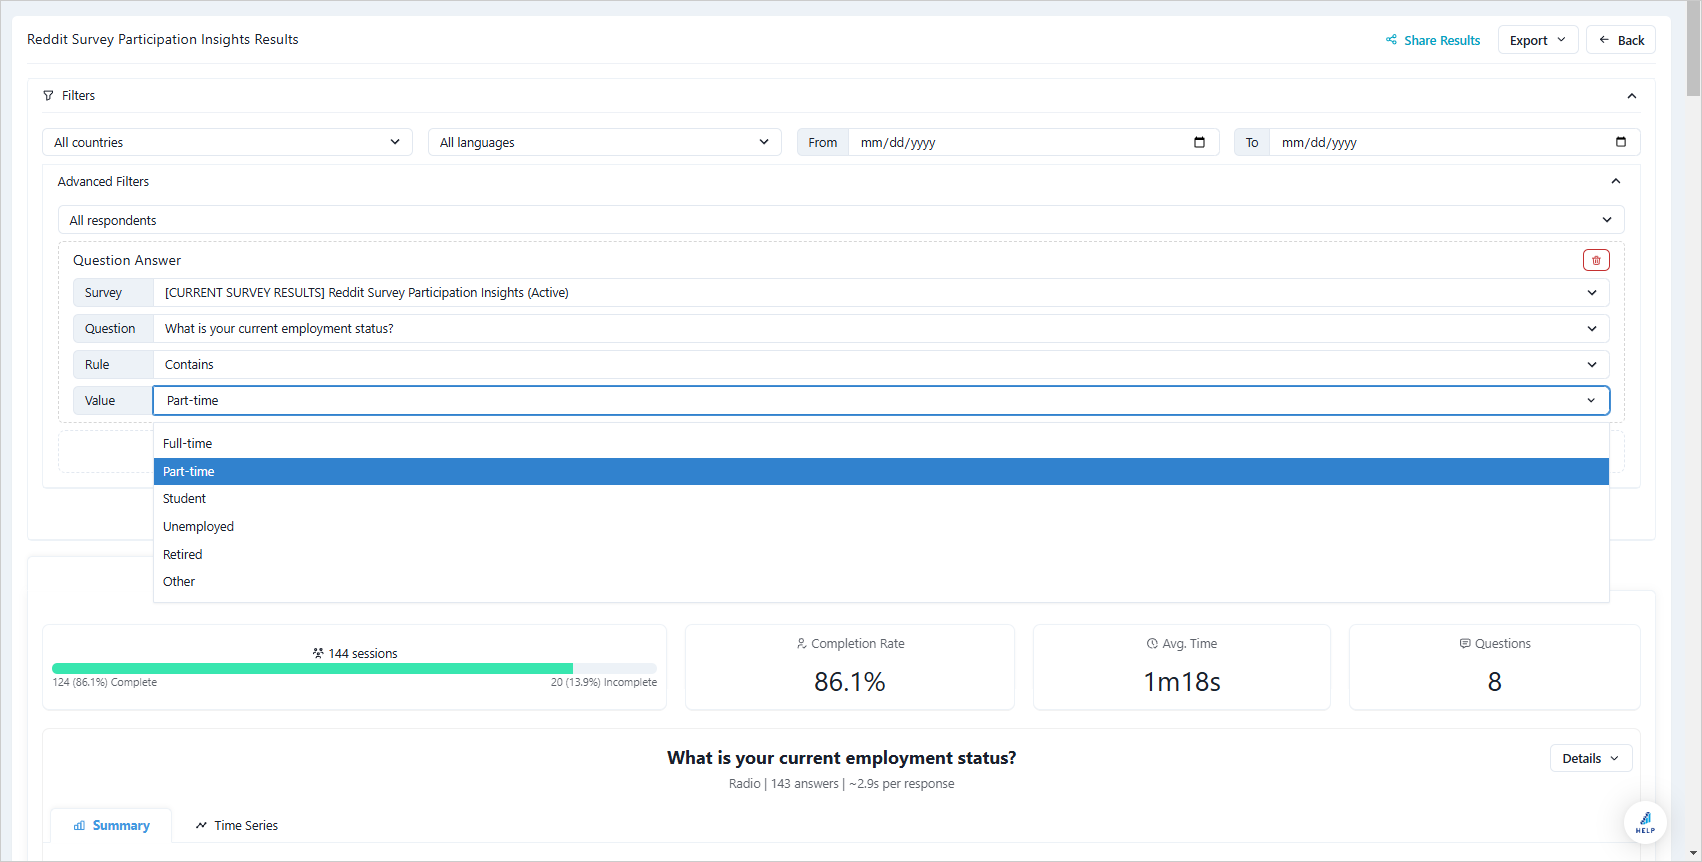
Task: Go back with the Back button
Action: tap(1620, 40)
